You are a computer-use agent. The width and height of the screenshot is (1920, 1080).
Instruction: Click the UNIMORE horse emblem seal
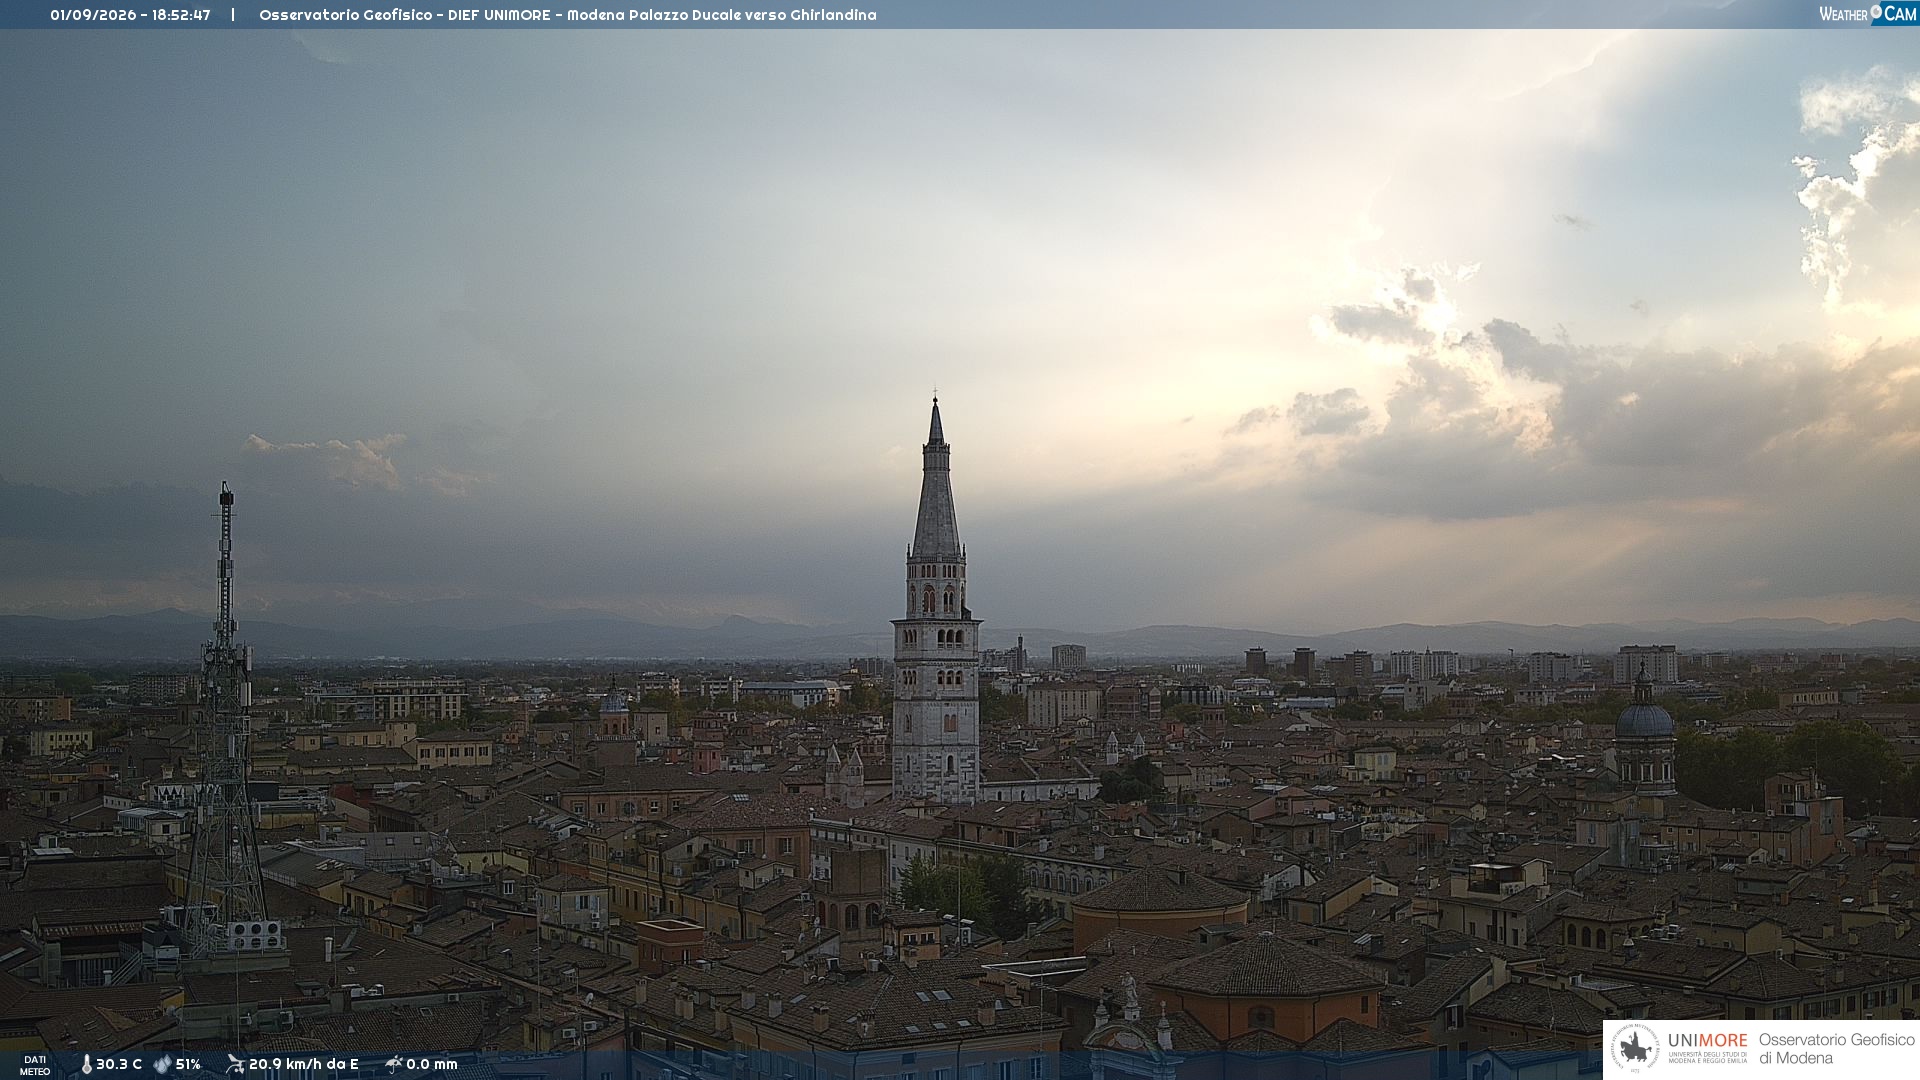(1636, 1049)
